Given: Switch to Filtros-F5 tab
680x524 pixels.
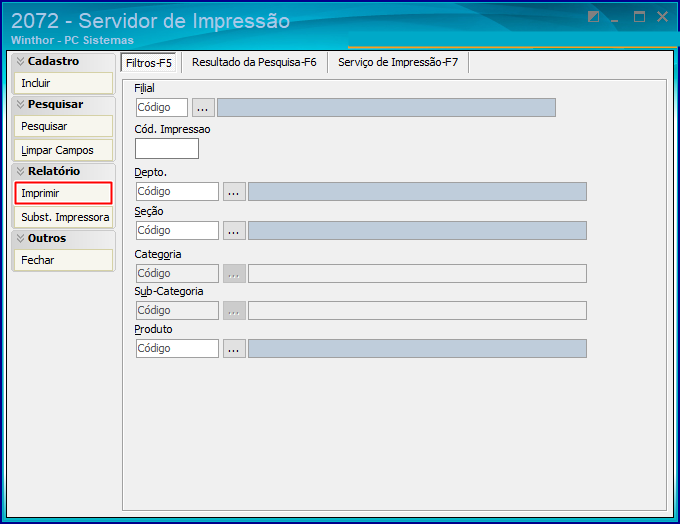Looking at the screenshot, I should click(x=149, y=63).
